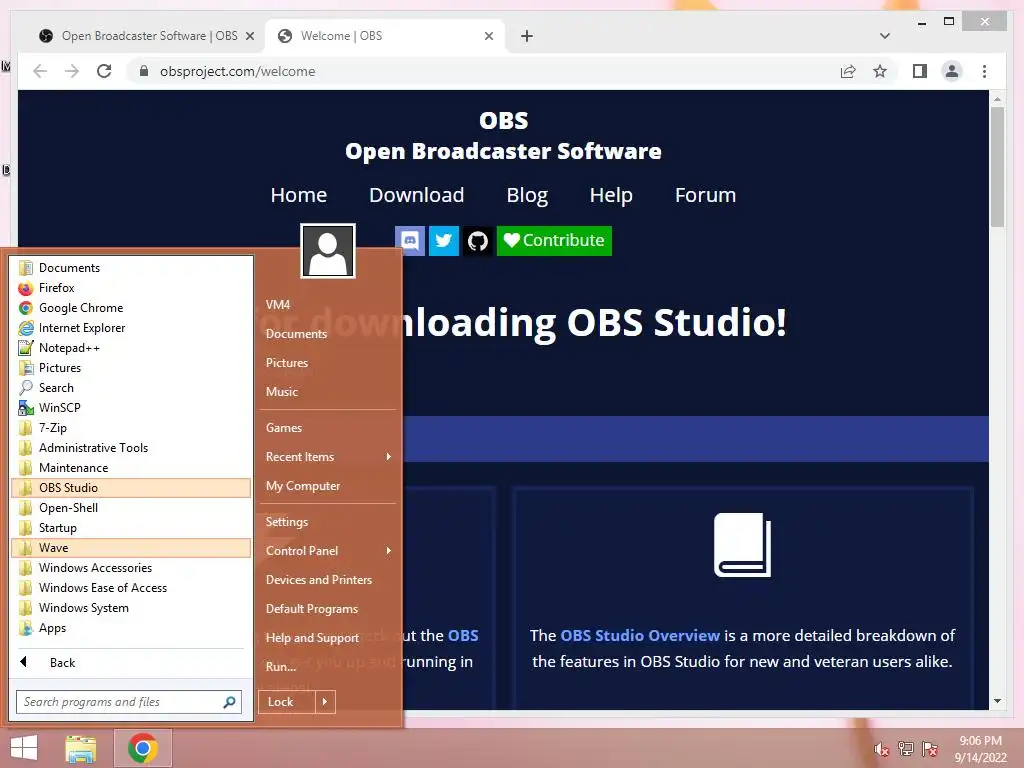This screenshot has width=1024, height=768.
Task: Open Notepad++ from programs list
Action: coord(131,348)
